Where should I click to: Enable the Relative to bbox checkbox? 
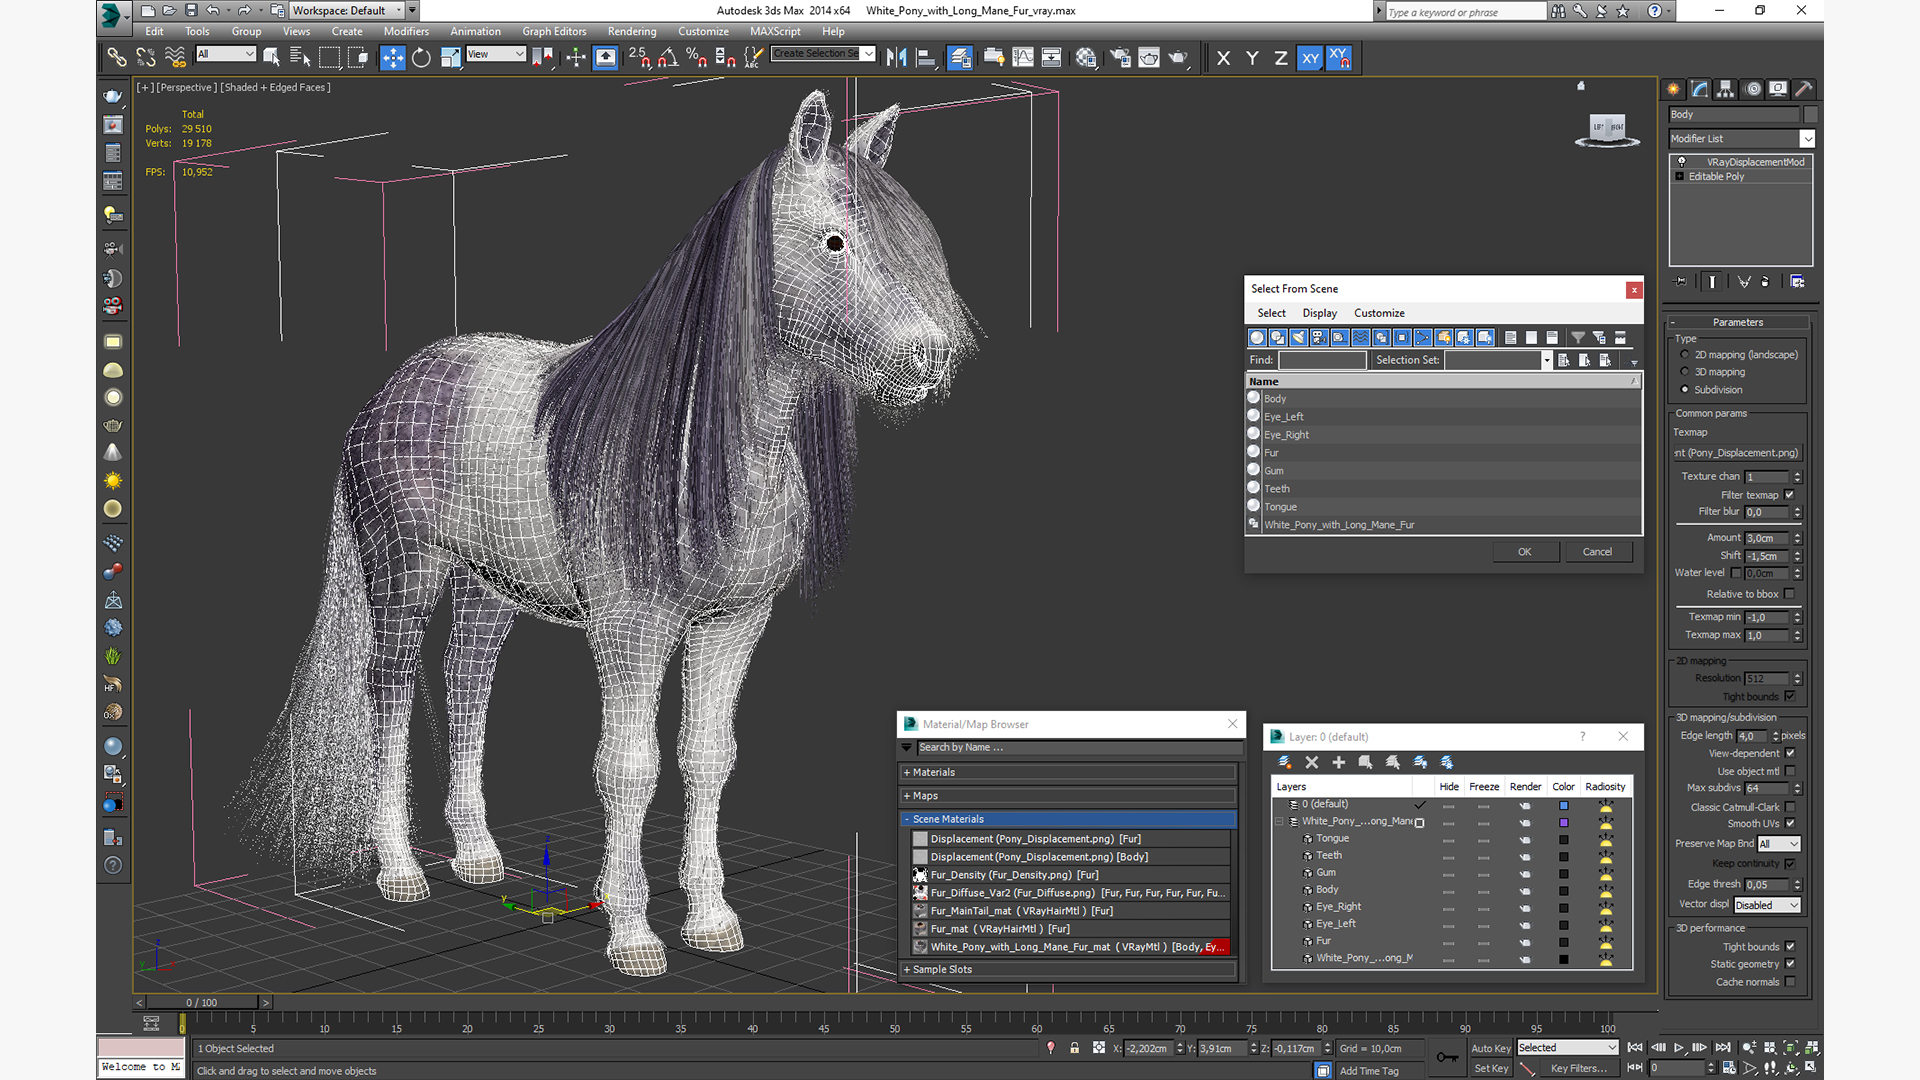coord(1789,594)
